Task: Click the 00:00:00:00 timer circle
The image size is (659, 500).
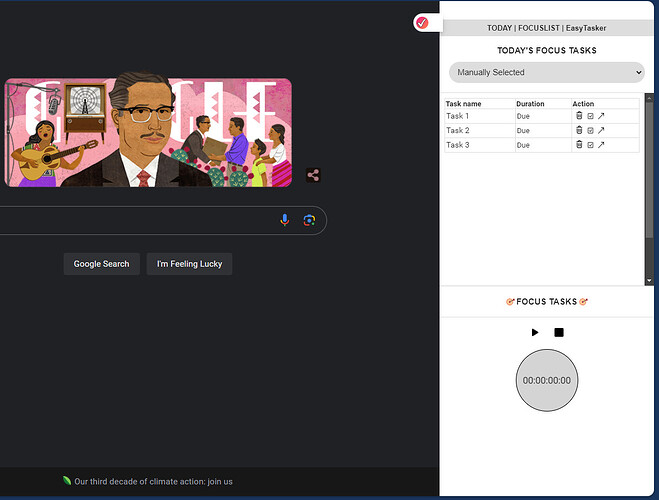Action: pos(547,380)
